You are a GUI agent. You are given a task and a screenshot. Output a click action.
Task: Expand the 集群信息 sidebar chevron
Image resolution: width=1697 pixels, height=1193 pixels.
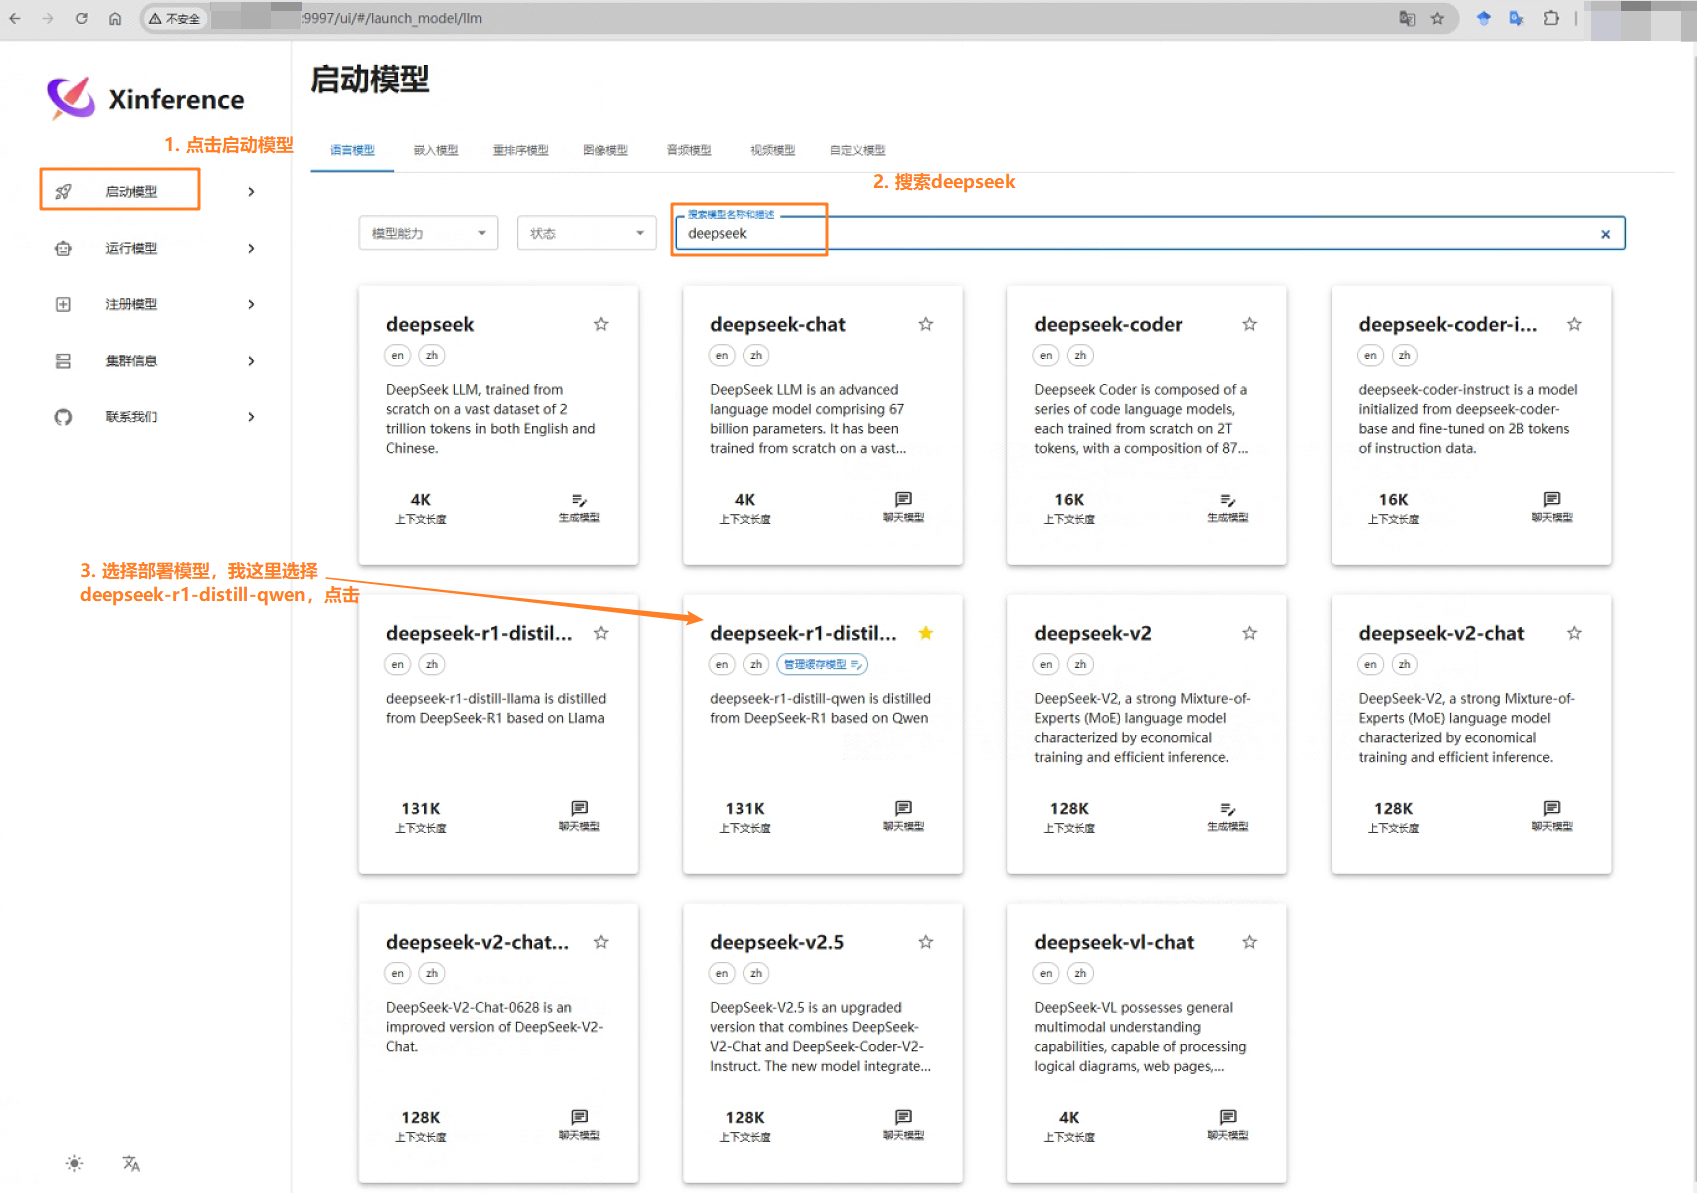point(251,361)
